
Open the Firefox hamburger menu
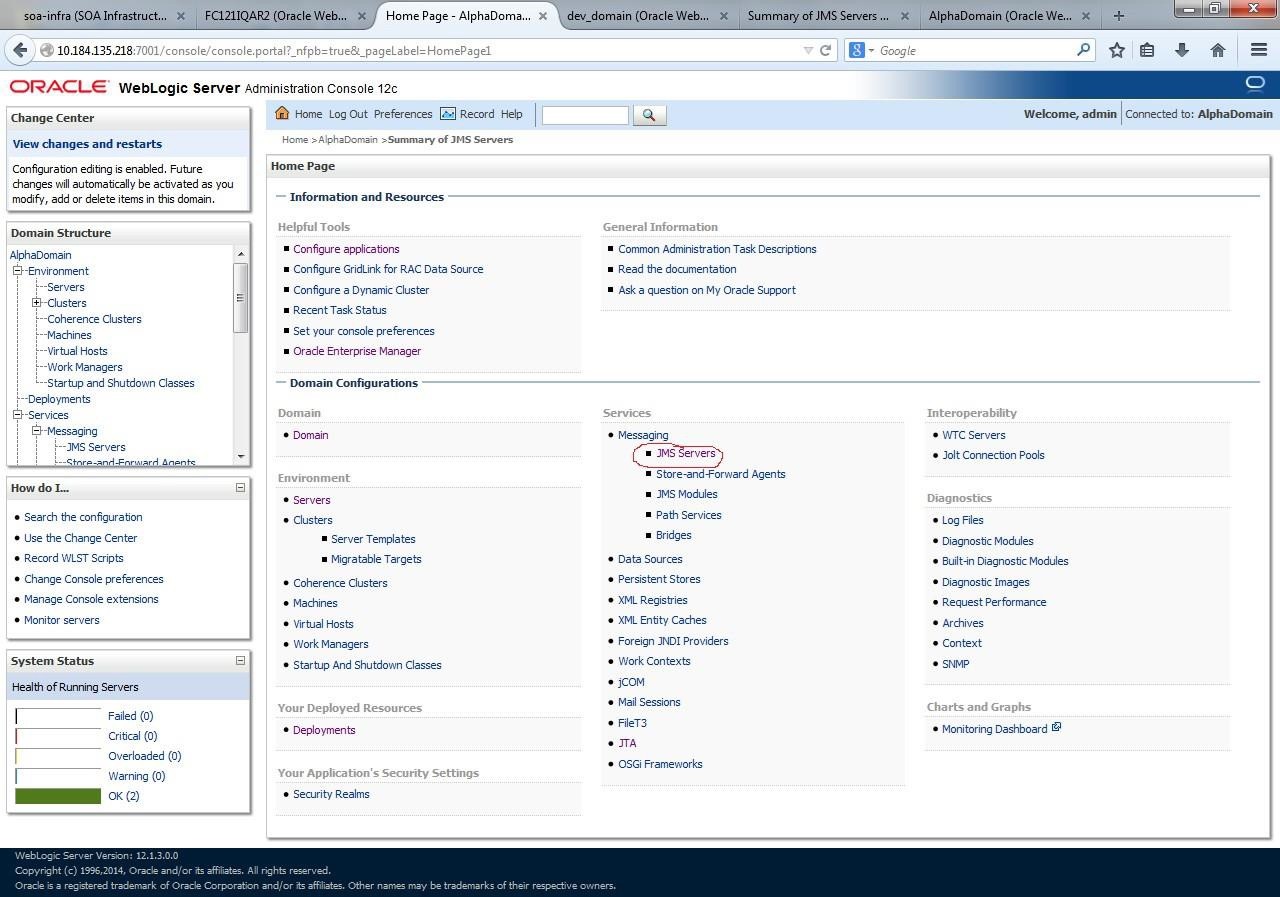point(1259,50)
